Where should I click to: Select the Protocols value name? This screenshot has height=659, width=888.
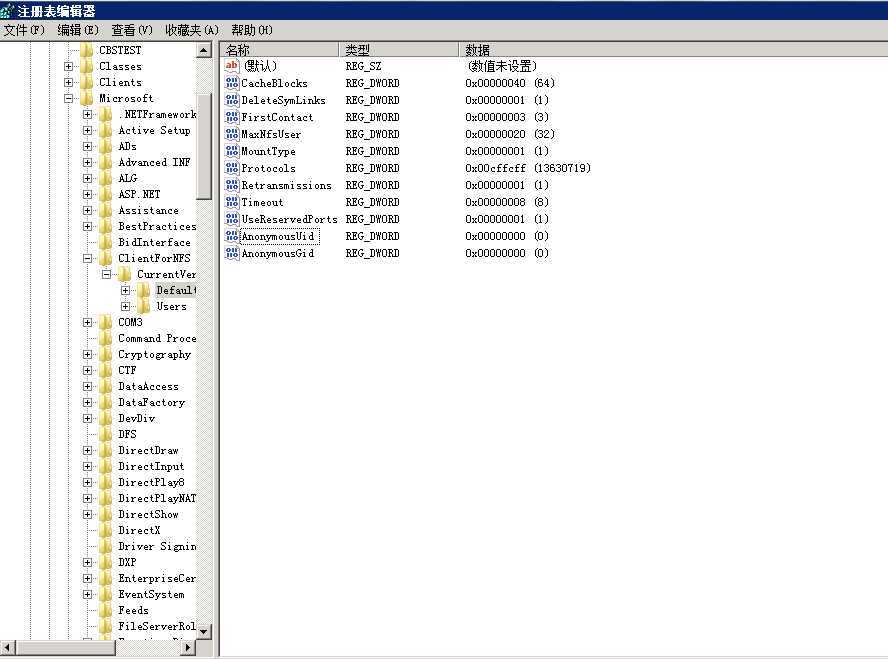point(268,168)
